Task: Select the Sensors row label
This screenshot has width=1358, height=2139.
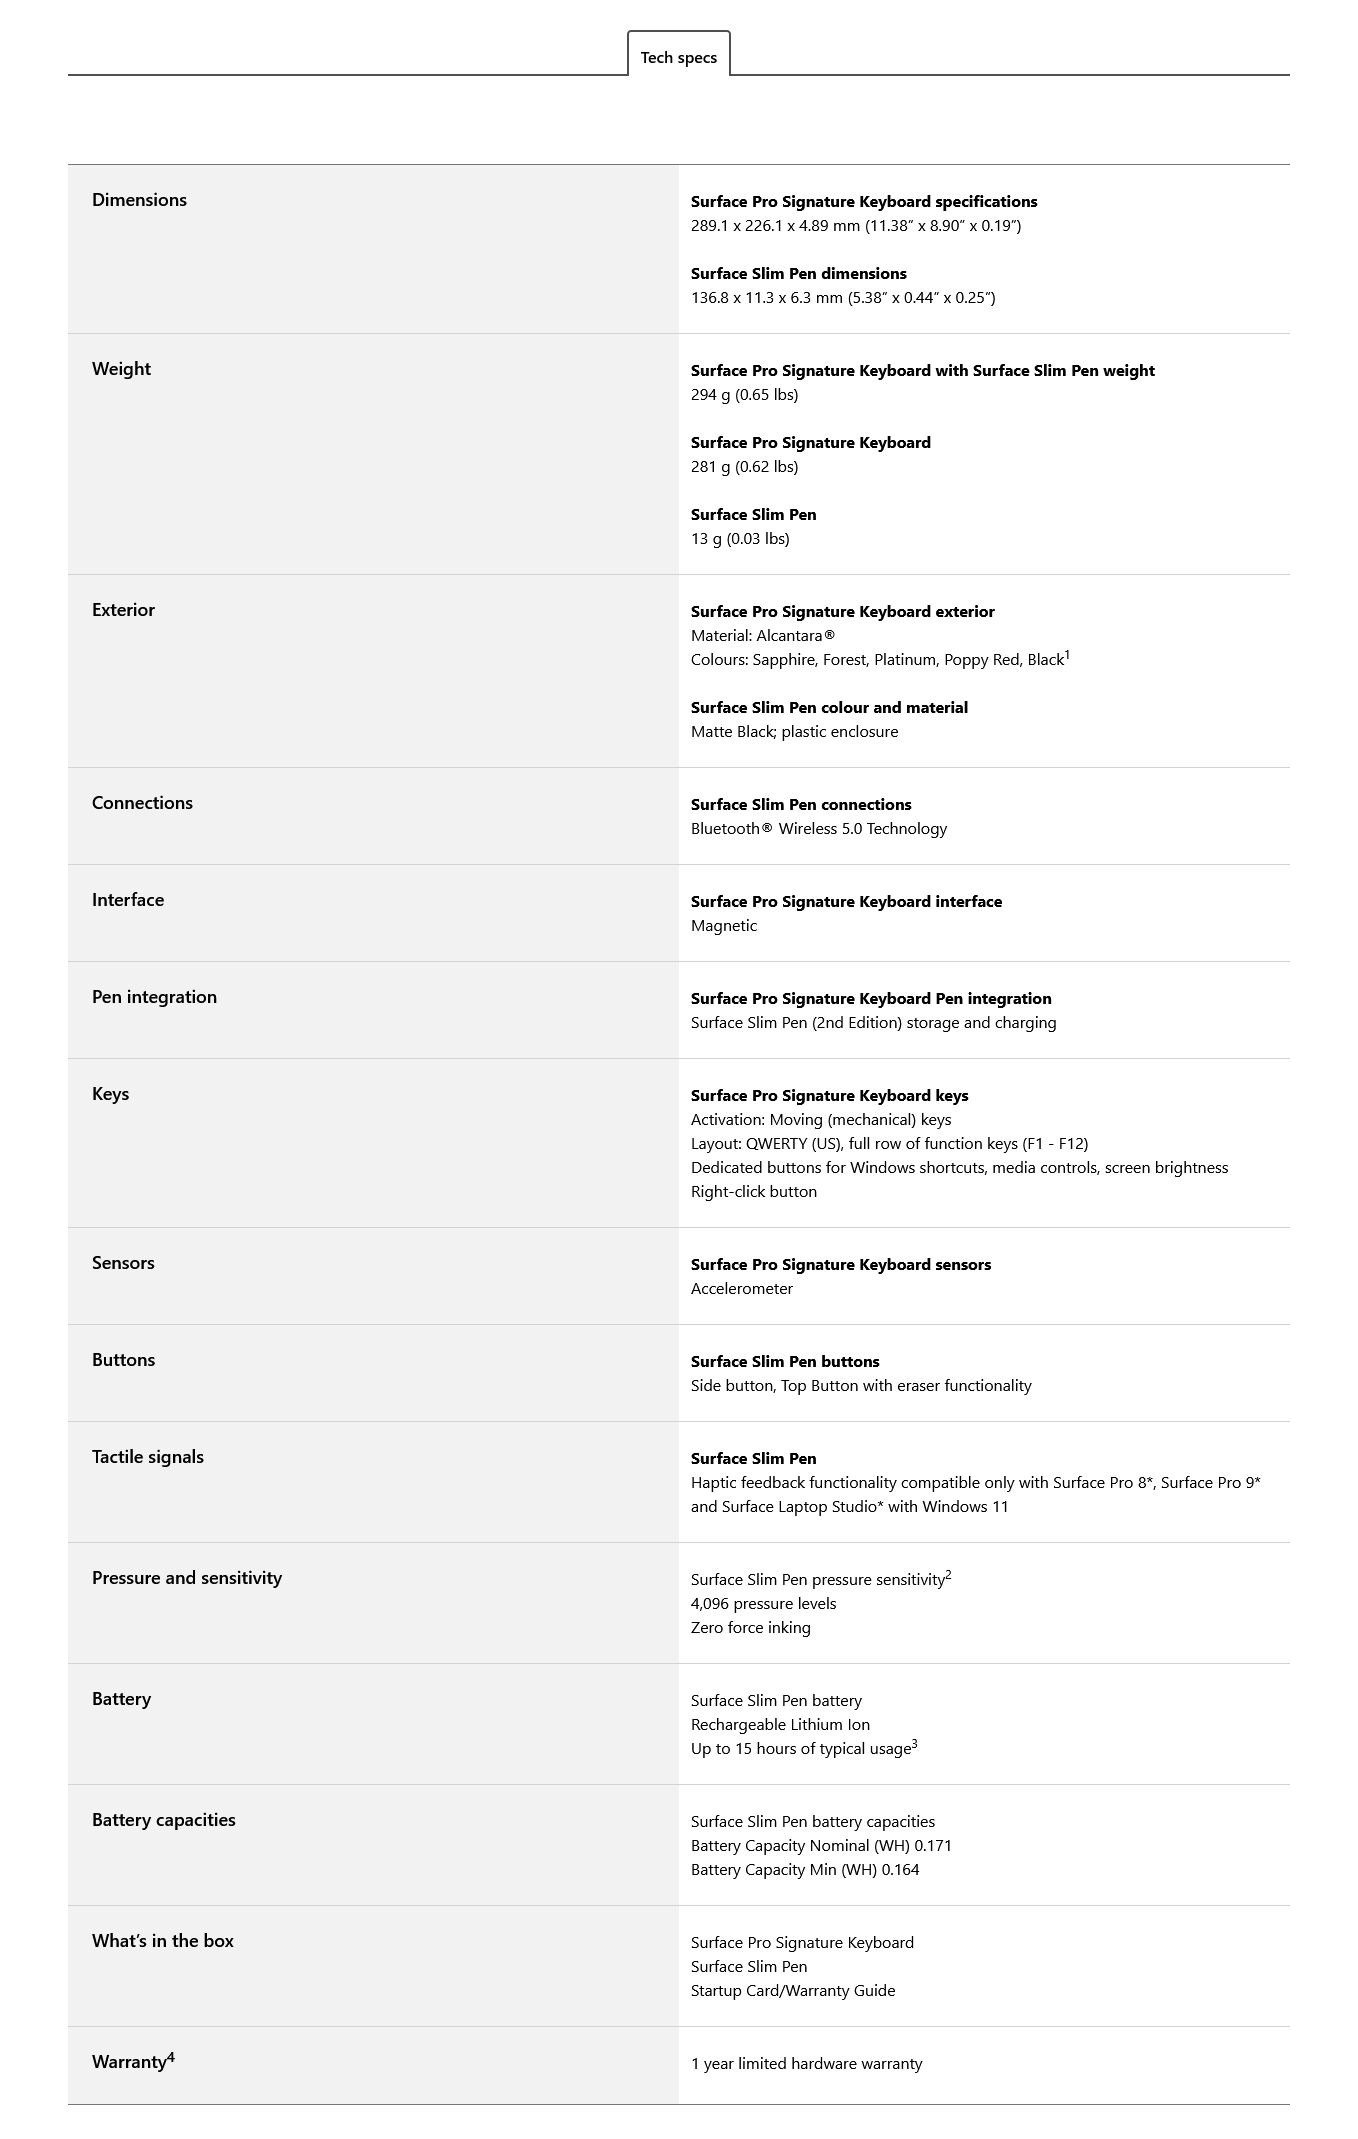Action: coord(123,1263)
